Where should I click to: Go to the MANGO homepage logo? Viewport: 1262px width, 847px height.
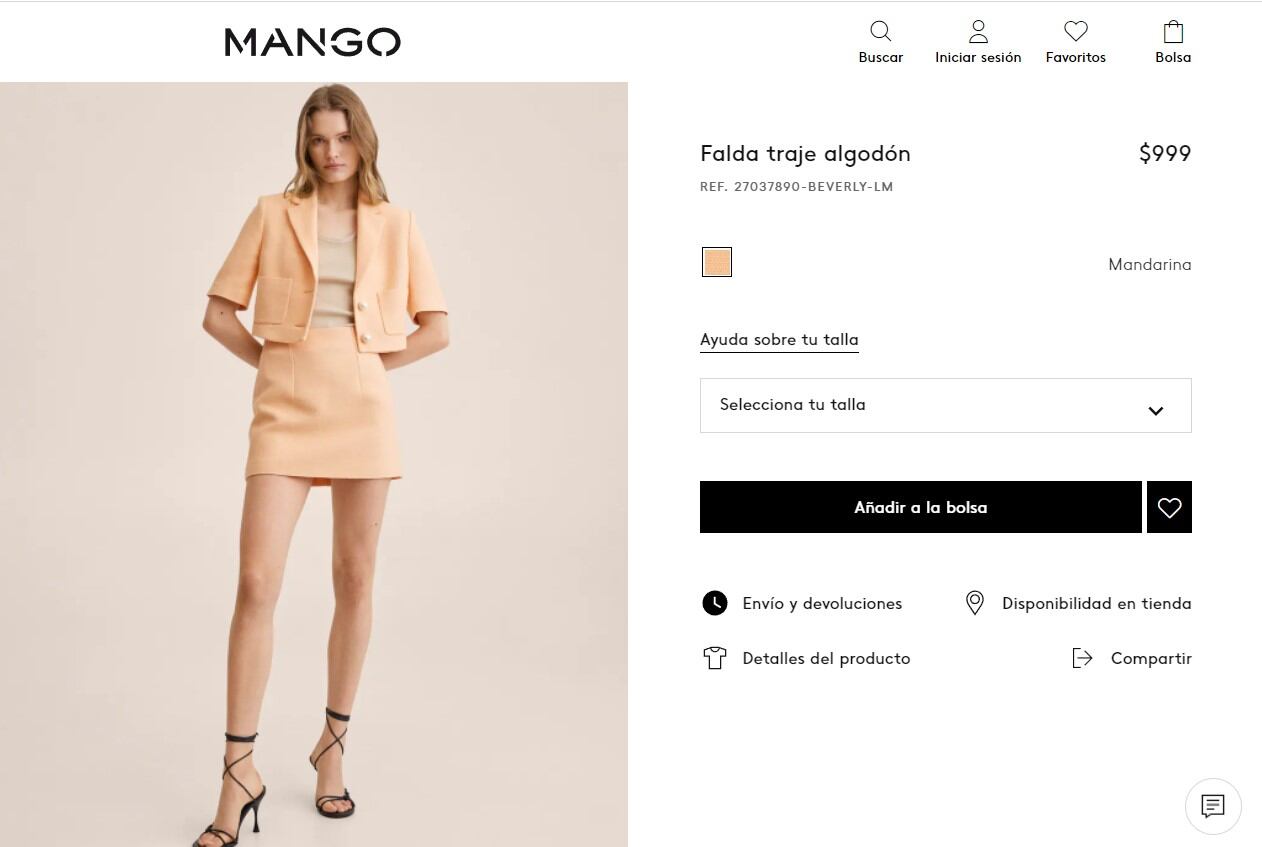312,42
